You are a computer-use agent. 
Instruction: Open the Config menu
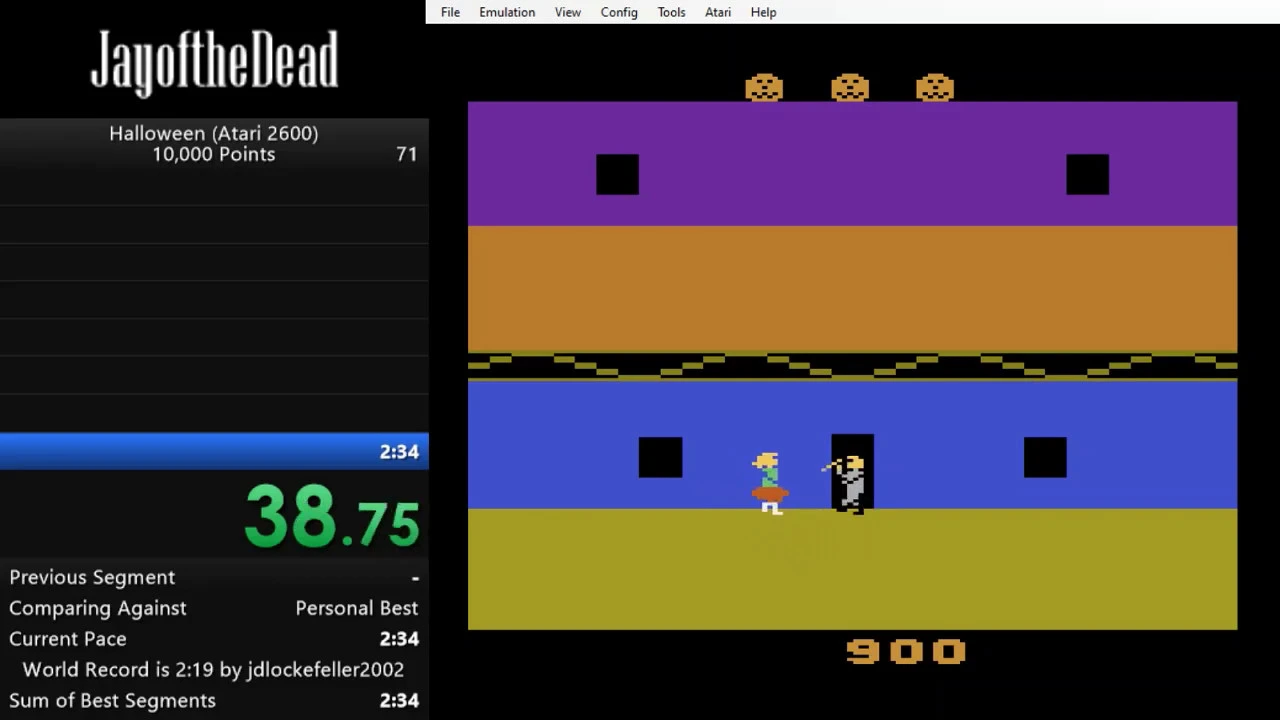619,12
